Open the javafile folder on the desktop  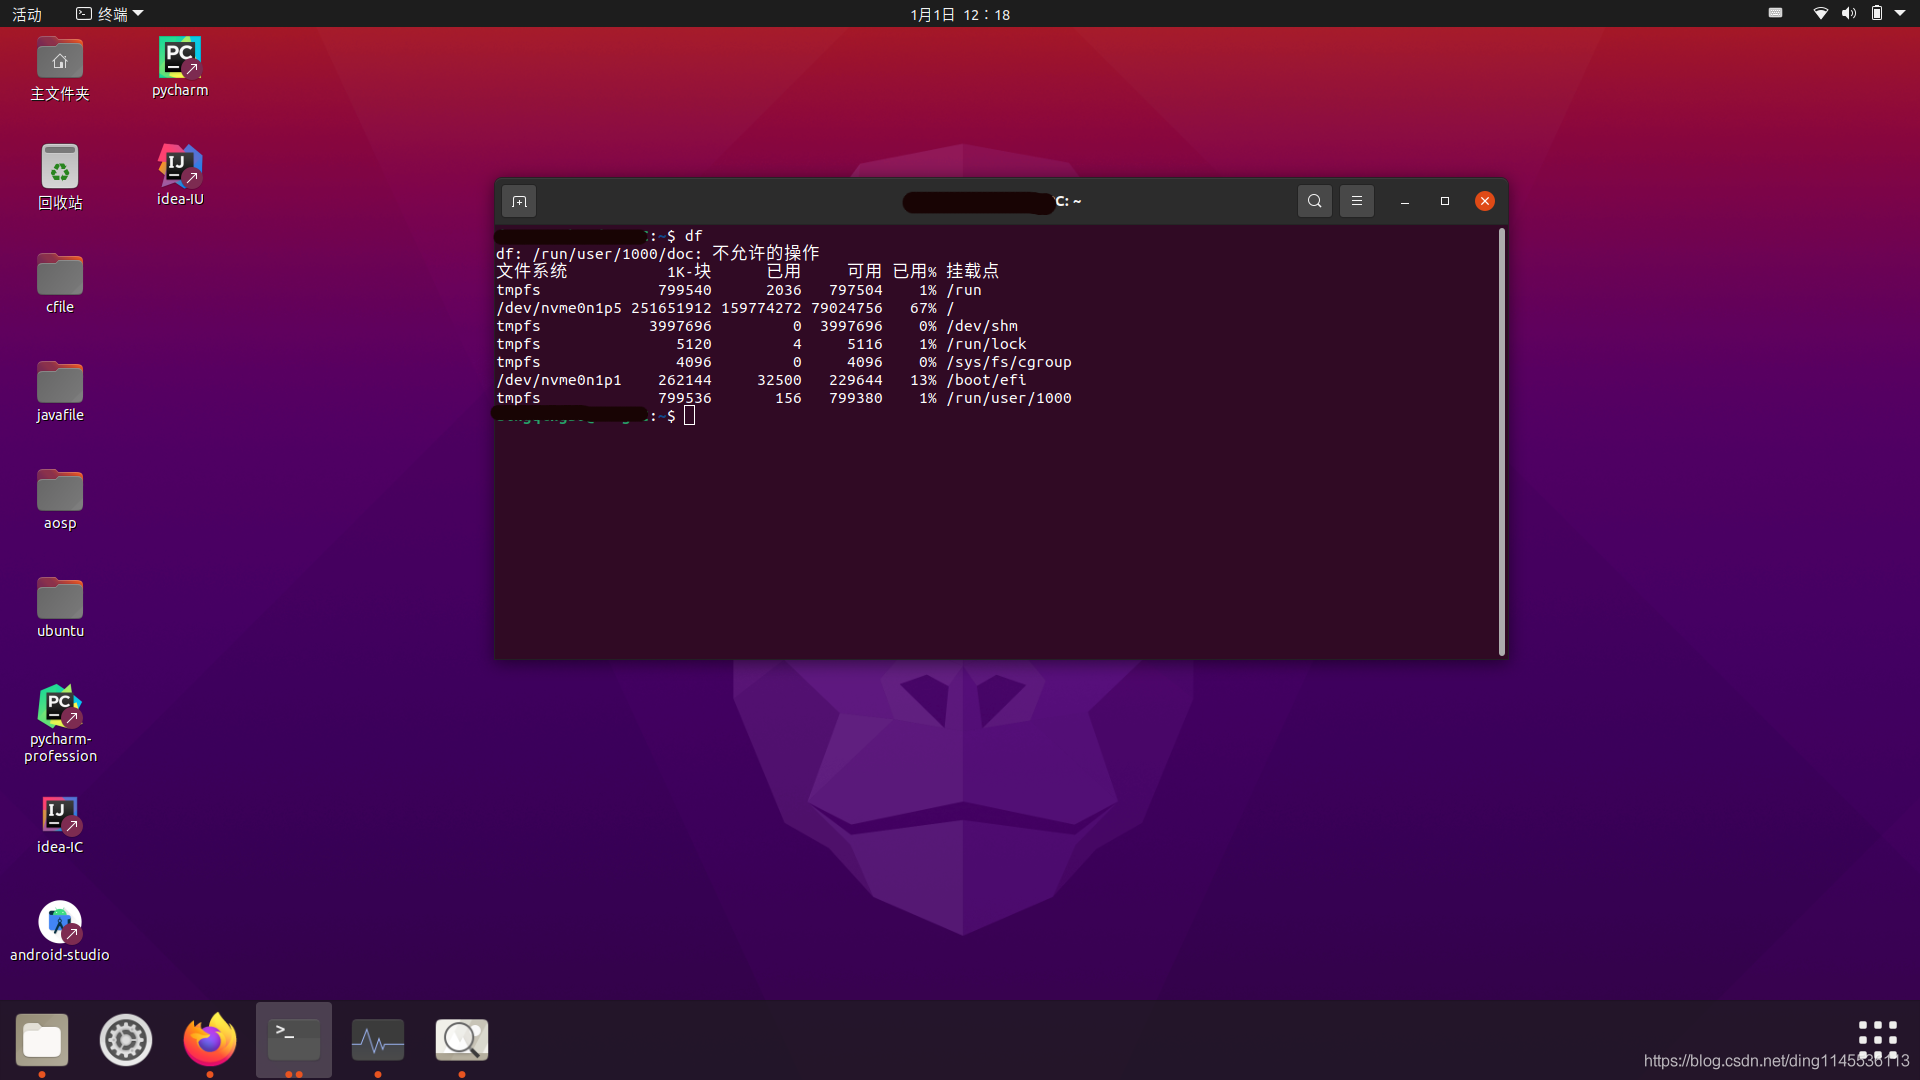(x=59, y=383)
